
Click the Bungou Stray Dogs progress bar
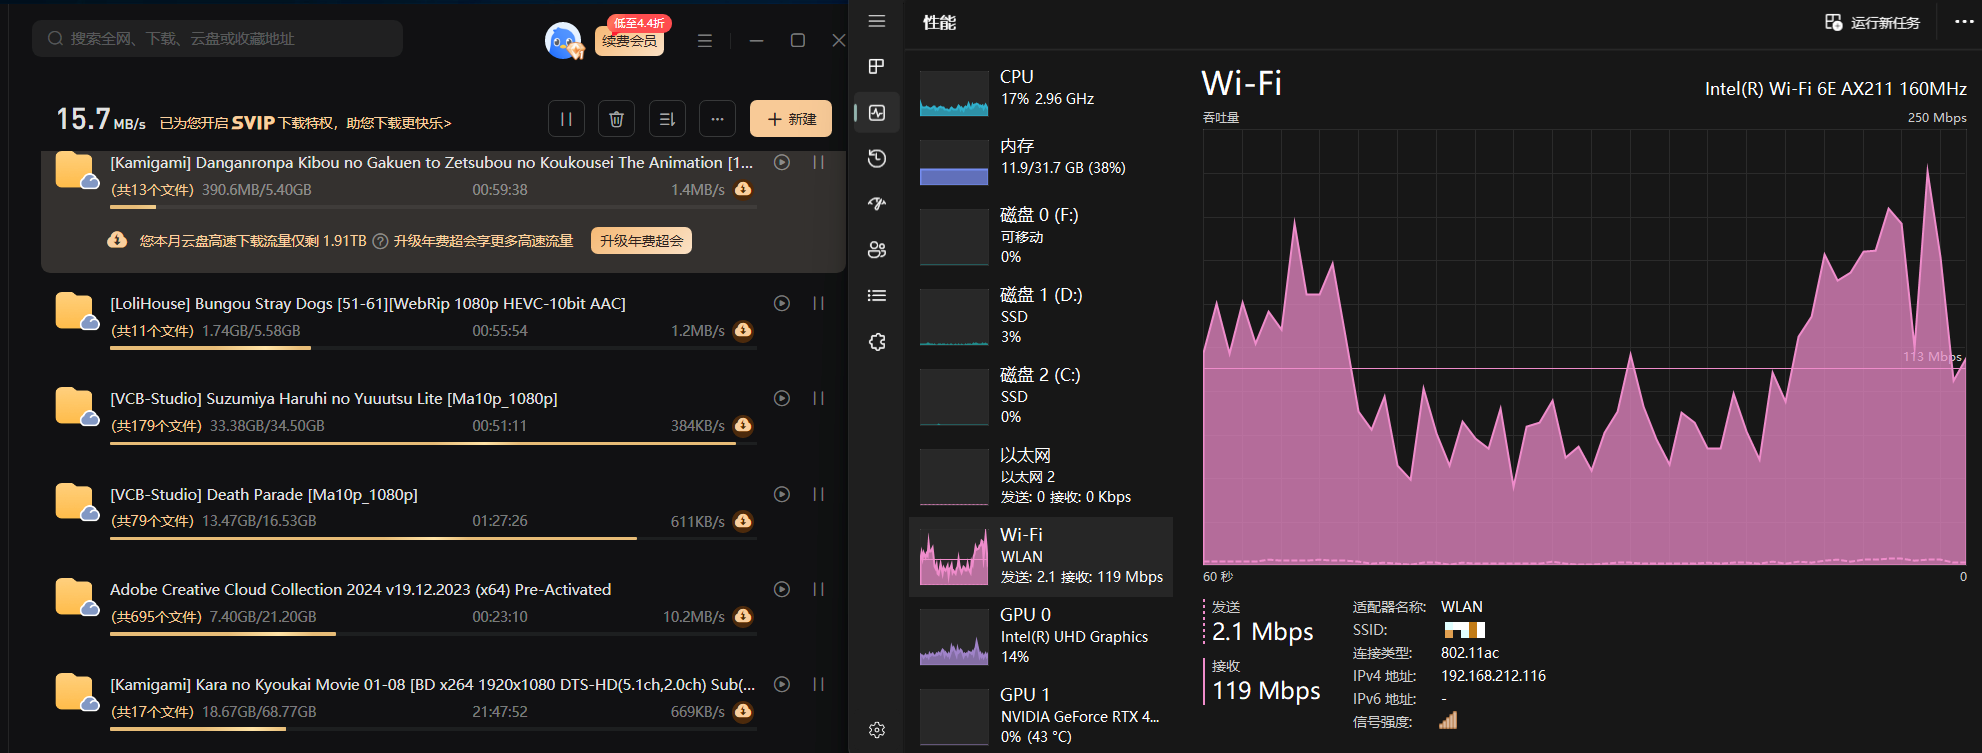433,348
